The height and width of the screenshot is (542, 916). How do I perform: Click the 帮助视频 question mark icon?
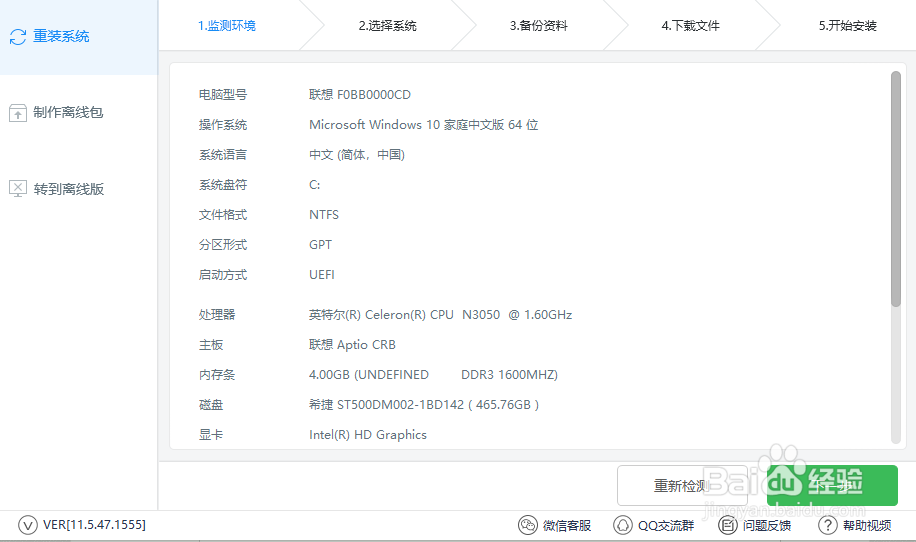827,525
